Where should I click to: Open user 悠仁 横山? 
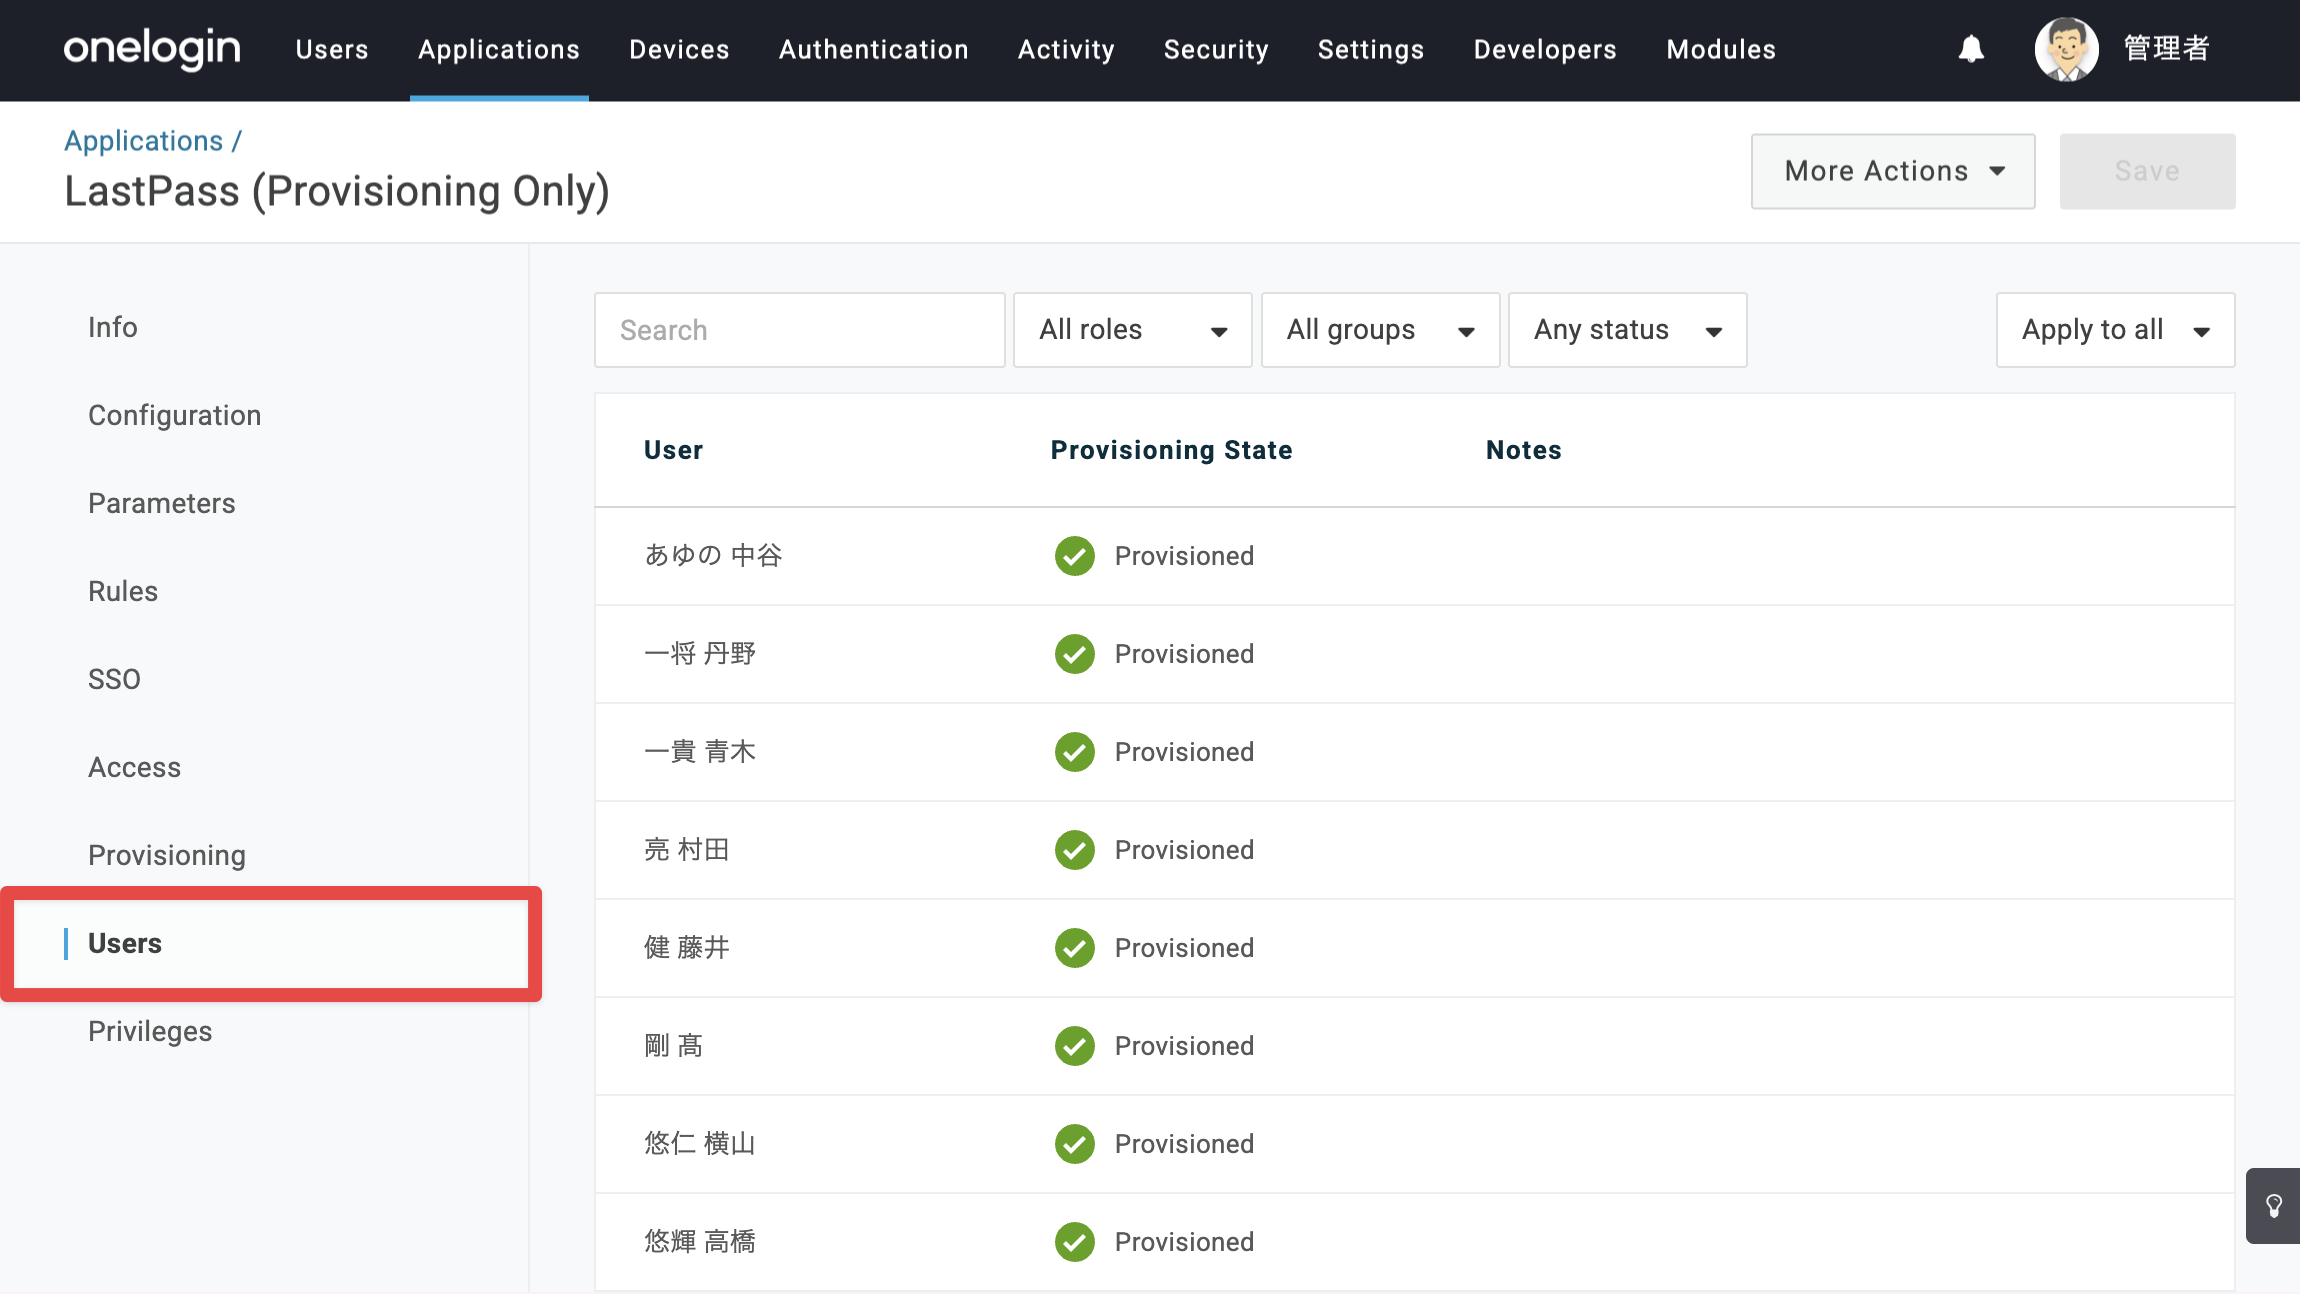pos(700,1143)
